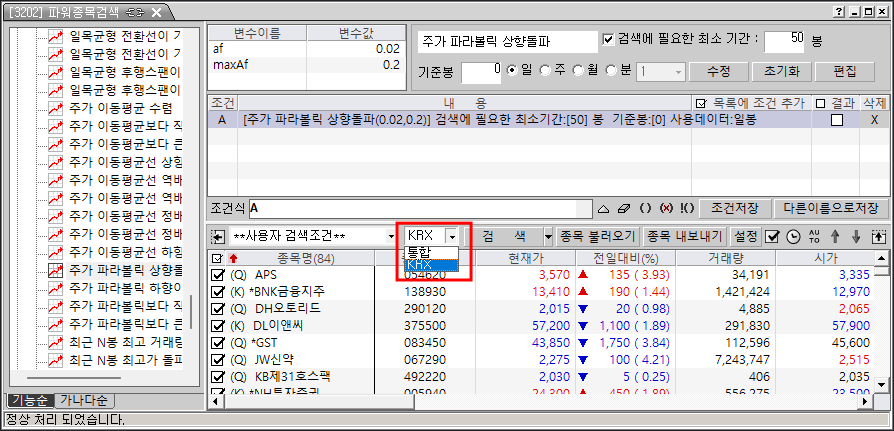
Task: Click the parentheses () icon for condition grouping
Action: point(645,209)
